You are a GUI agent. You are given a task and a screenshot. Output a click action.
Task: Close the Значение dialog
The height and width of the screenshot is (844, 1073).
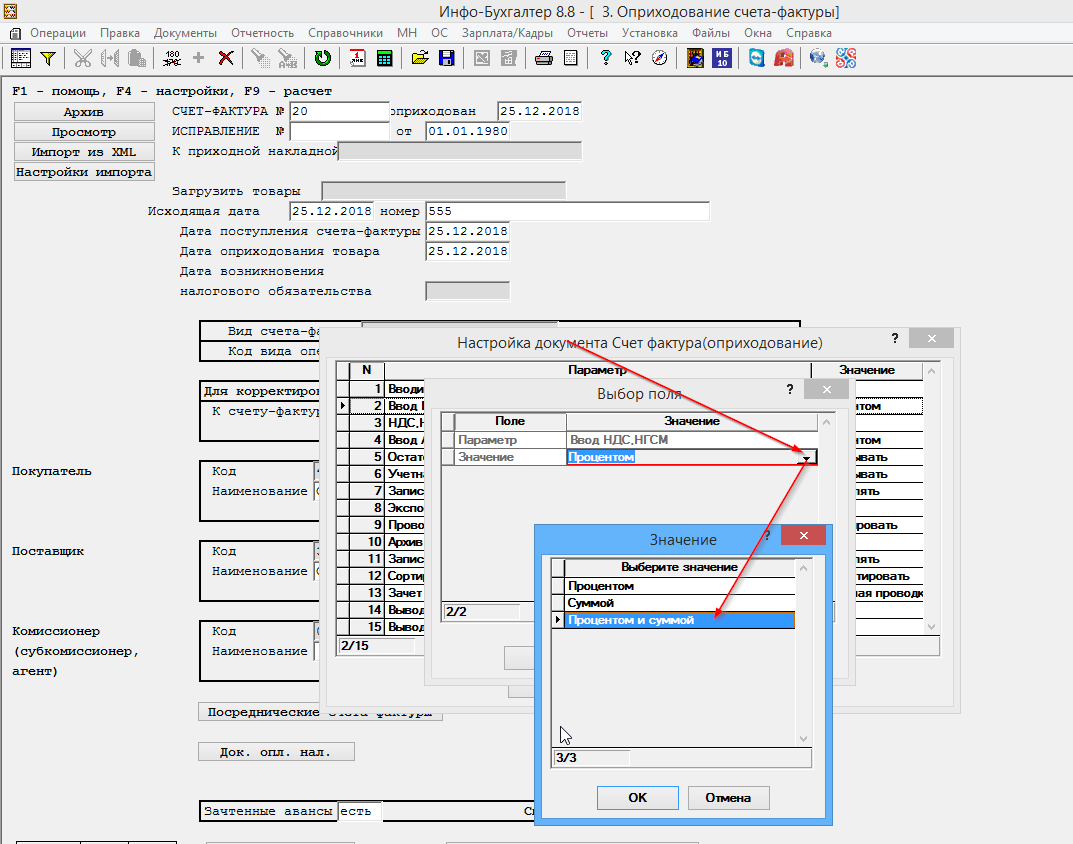click(803, 535)
